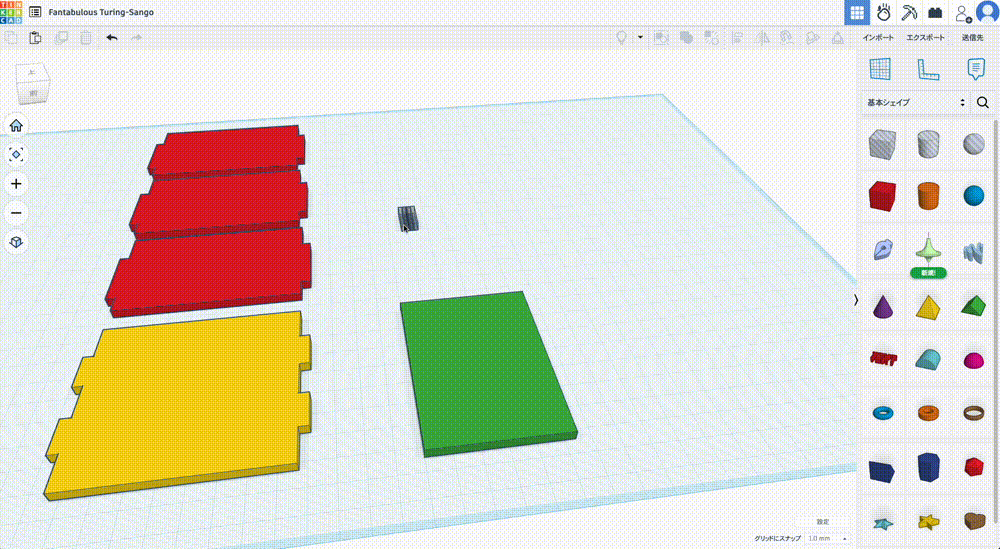Click the Tinkercad logo to return to dashboard
The image size is (1000, 549).
pyautogui.click(x=13, y=12)
